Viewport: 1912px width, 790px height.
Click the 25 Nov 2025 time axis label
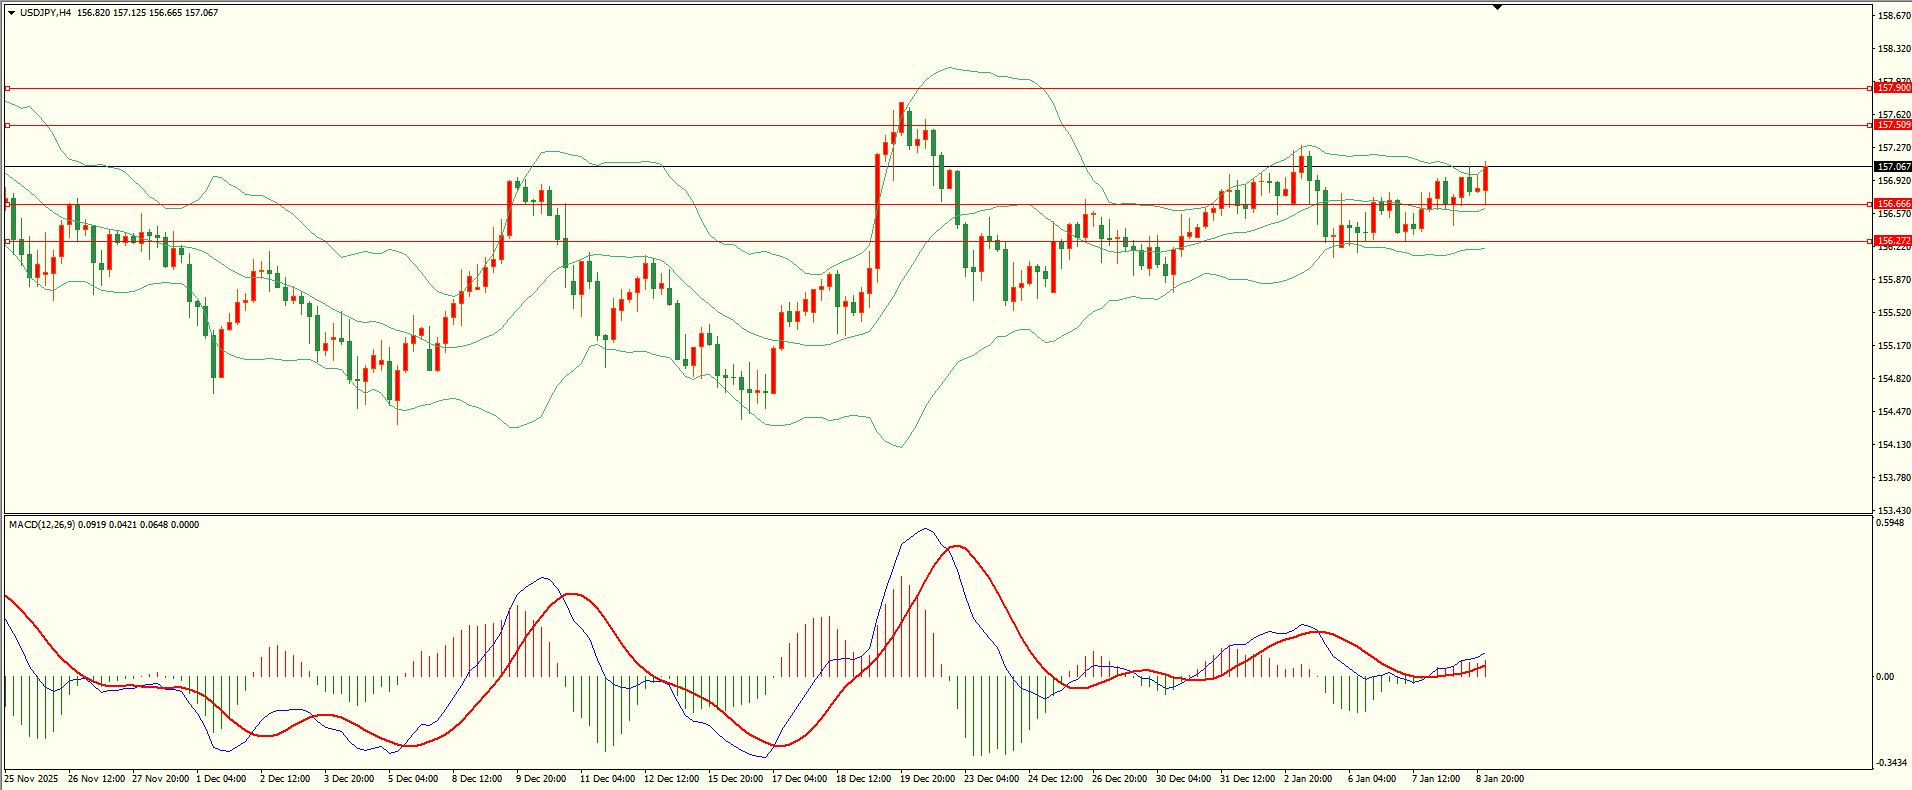click(31, 779)
